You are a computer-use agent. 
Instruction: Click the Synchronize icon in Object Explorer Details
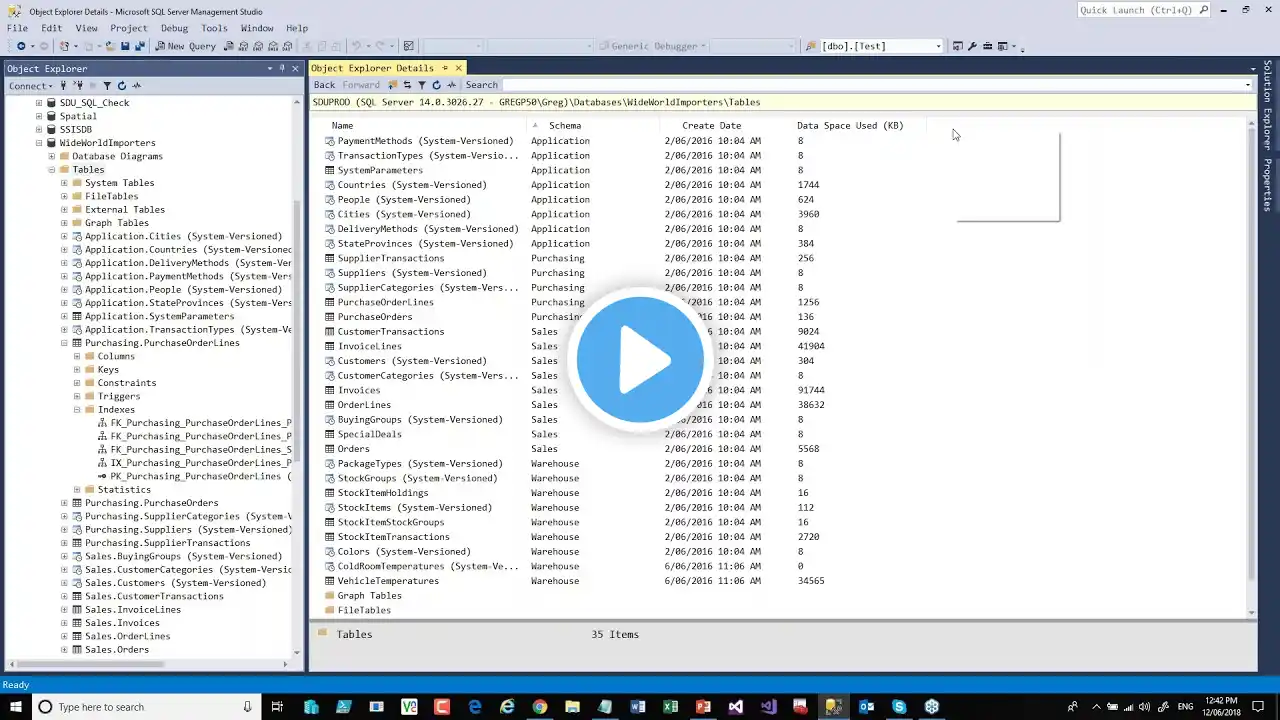click(x=407, y=85)
